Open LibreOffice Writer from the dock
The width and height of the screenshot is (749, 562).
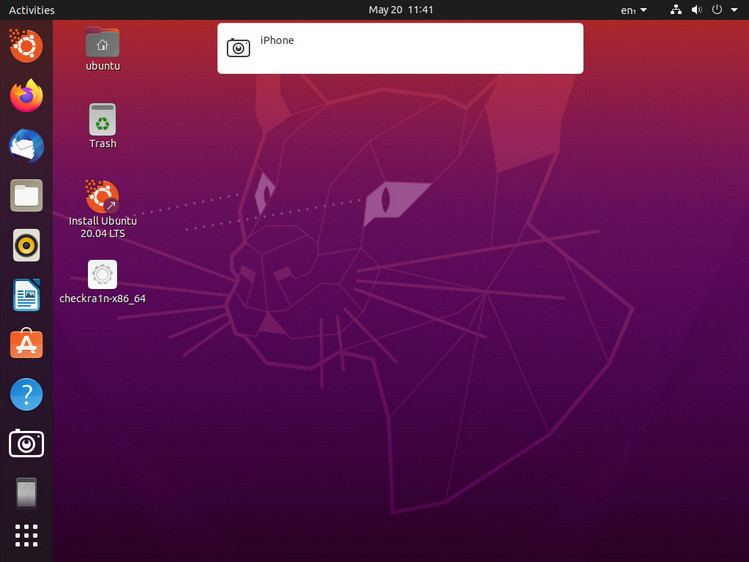click(27, 295)
